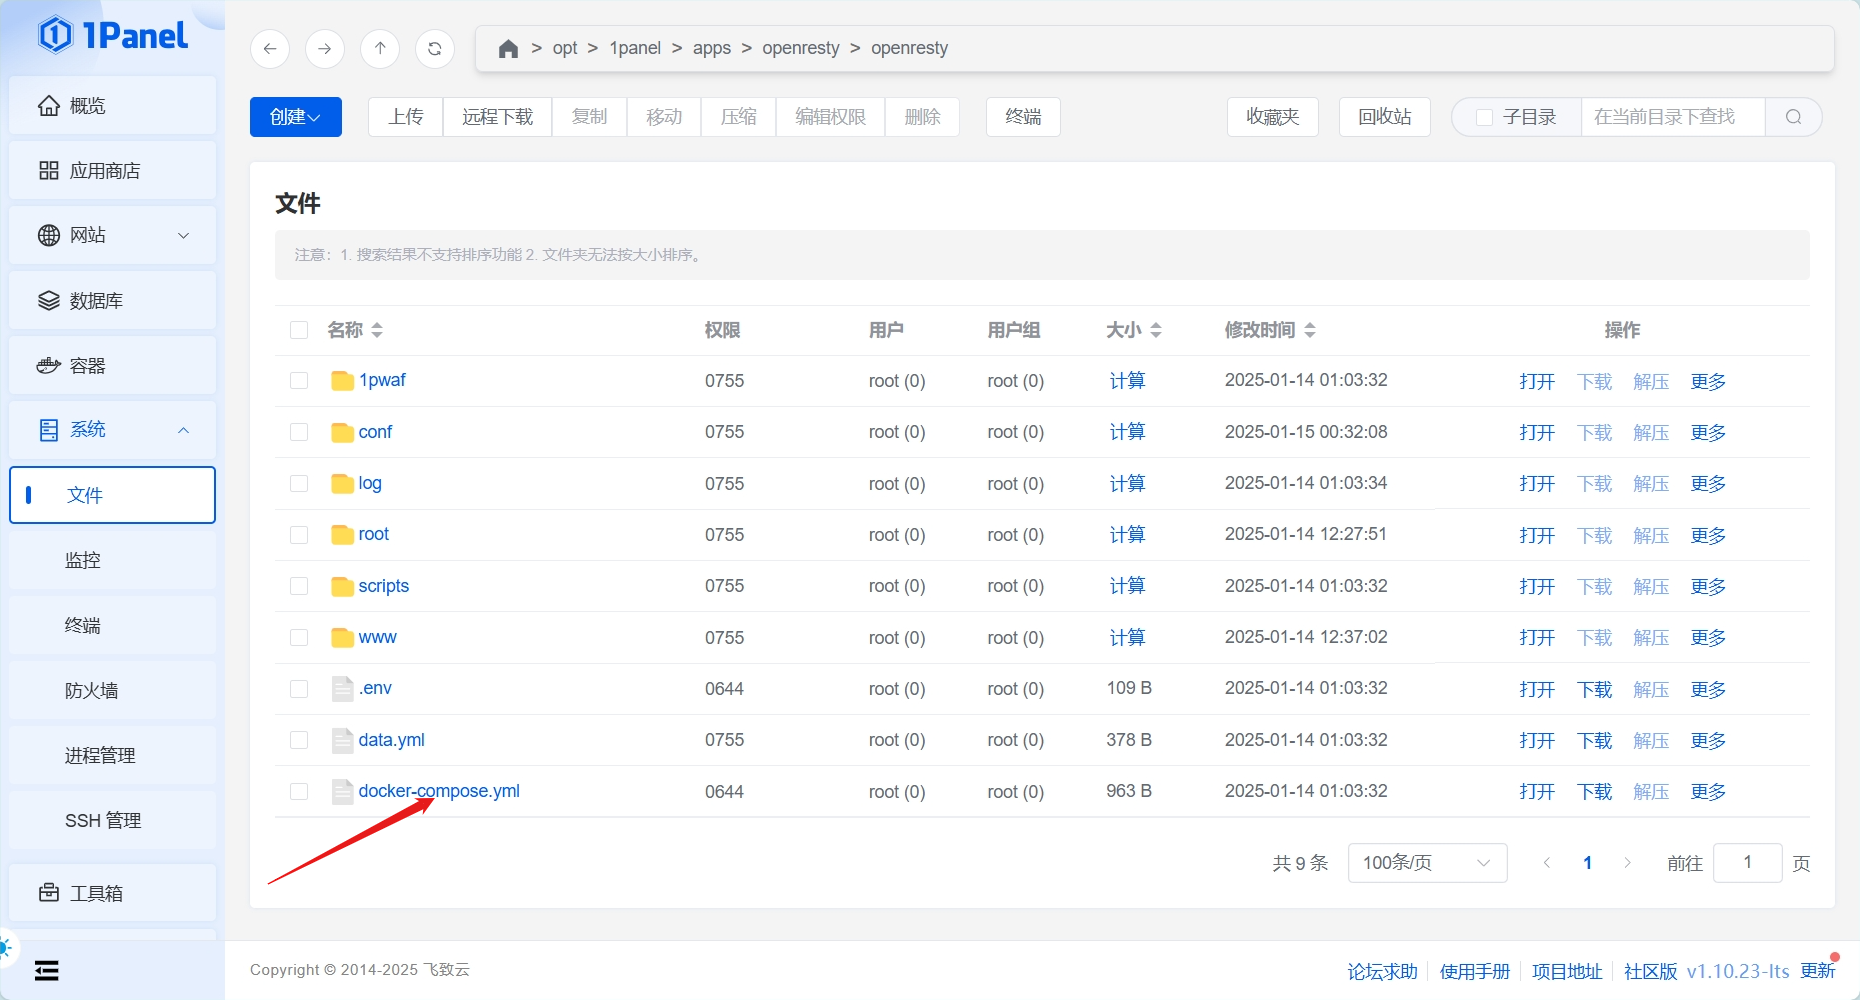
Task: Go up one directory level
Action: coord(380,48)
